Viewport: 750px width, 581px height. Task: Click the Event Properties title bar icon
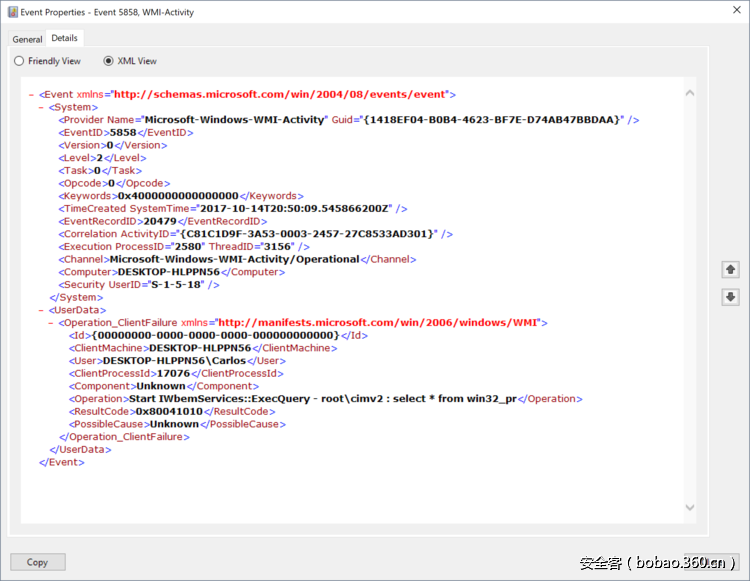(13, 13)
